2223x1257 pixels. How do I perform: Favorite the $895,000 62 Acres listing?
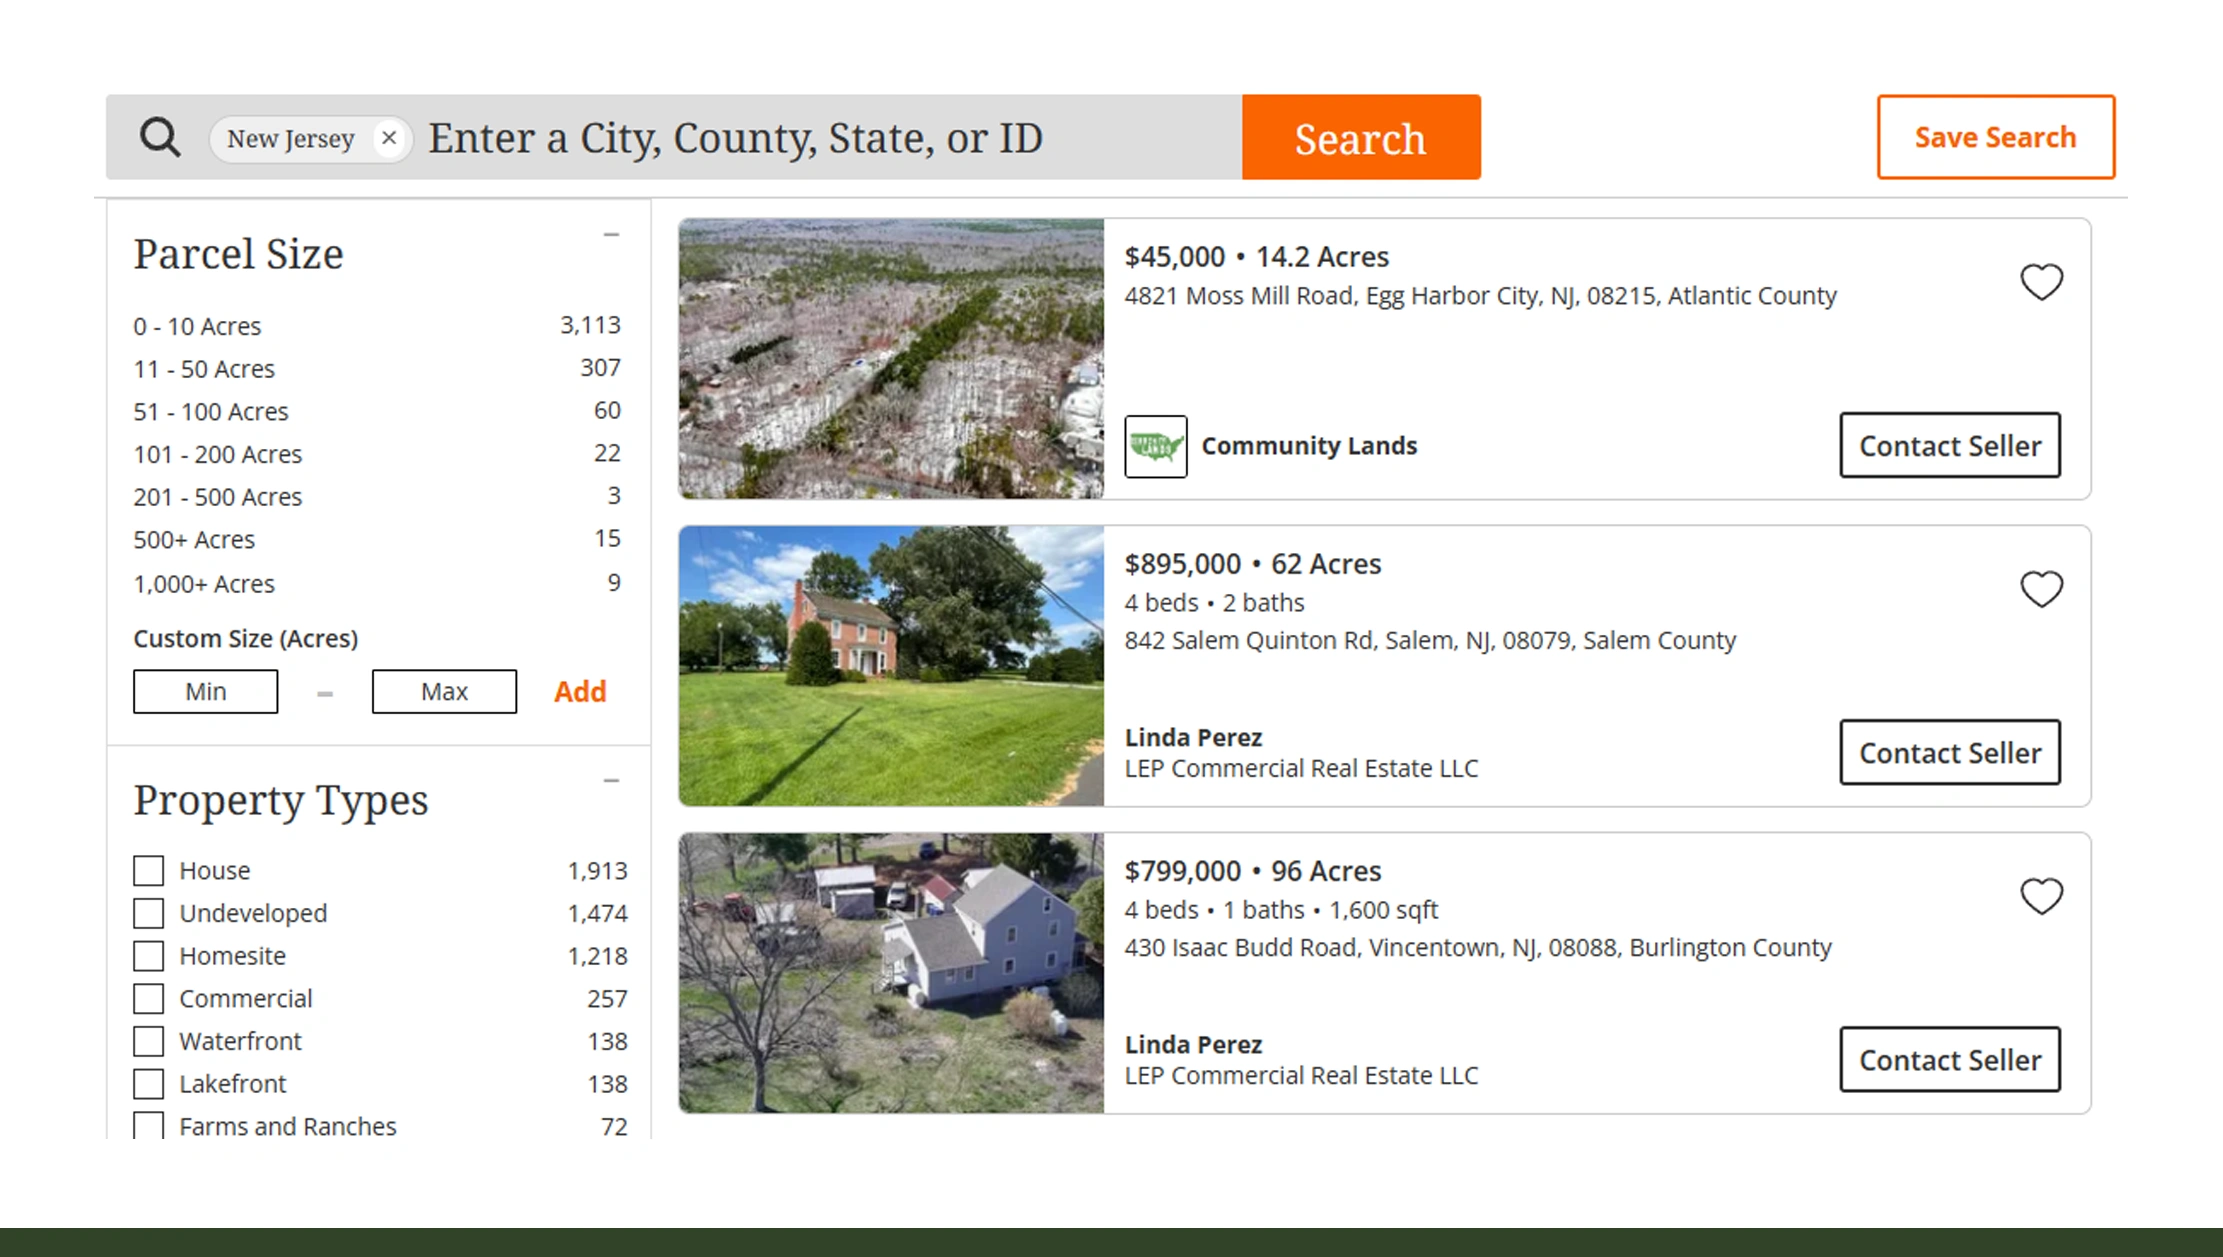(x=2041, y=589)
